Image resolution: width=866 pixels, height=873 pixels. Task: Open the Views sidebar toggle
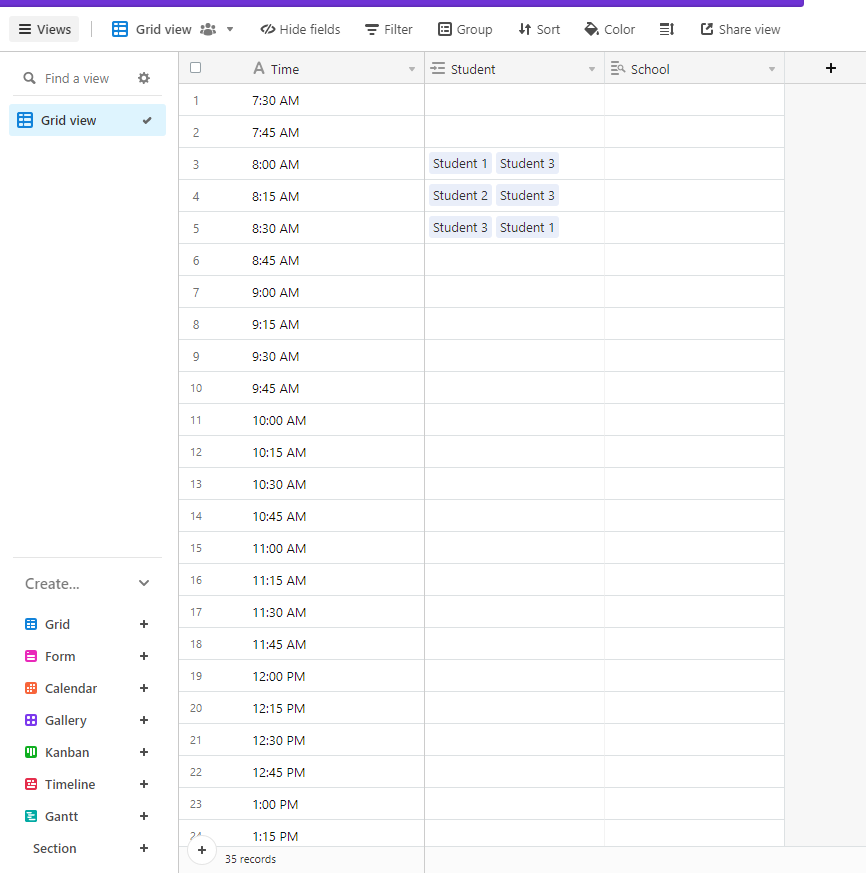pyautogui.click(x=44, y=30)
